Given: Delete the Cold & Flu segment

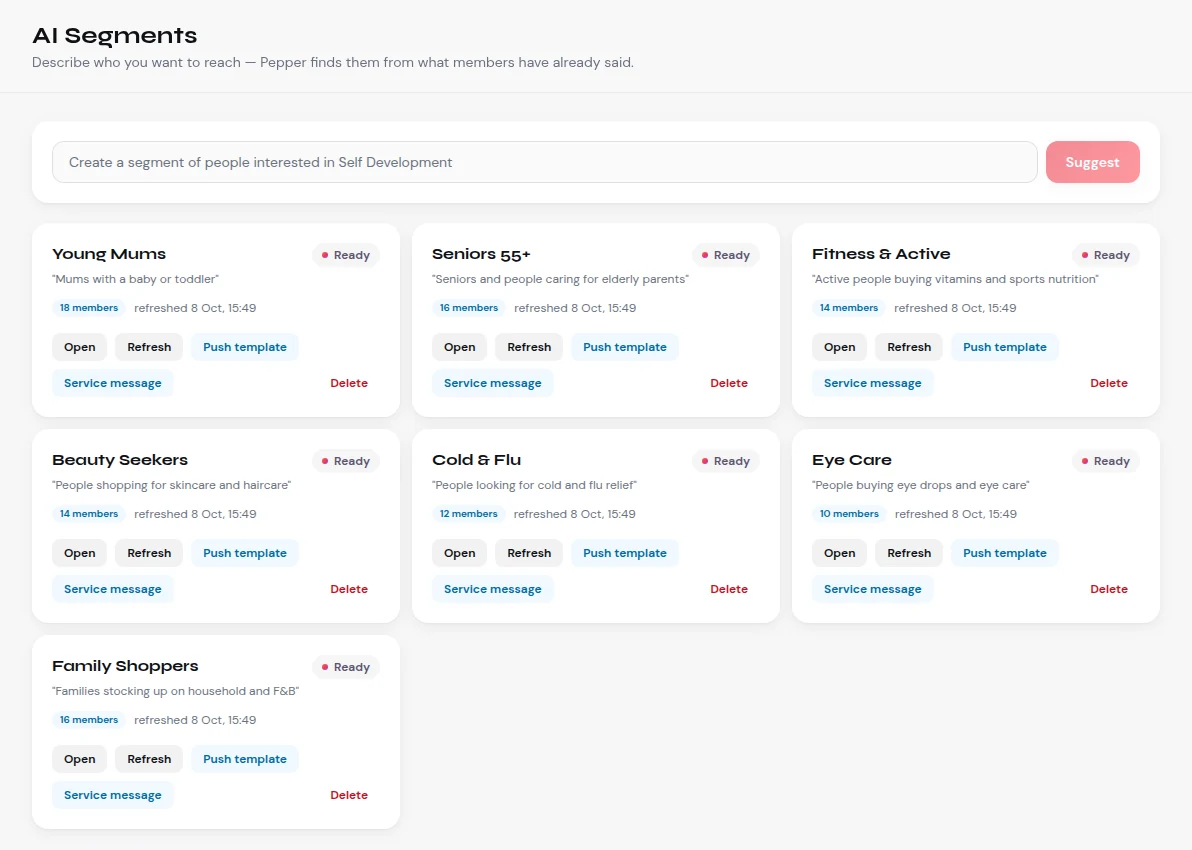Looking at the screenshot, I should pyautogui.click(x=729, y=589).
